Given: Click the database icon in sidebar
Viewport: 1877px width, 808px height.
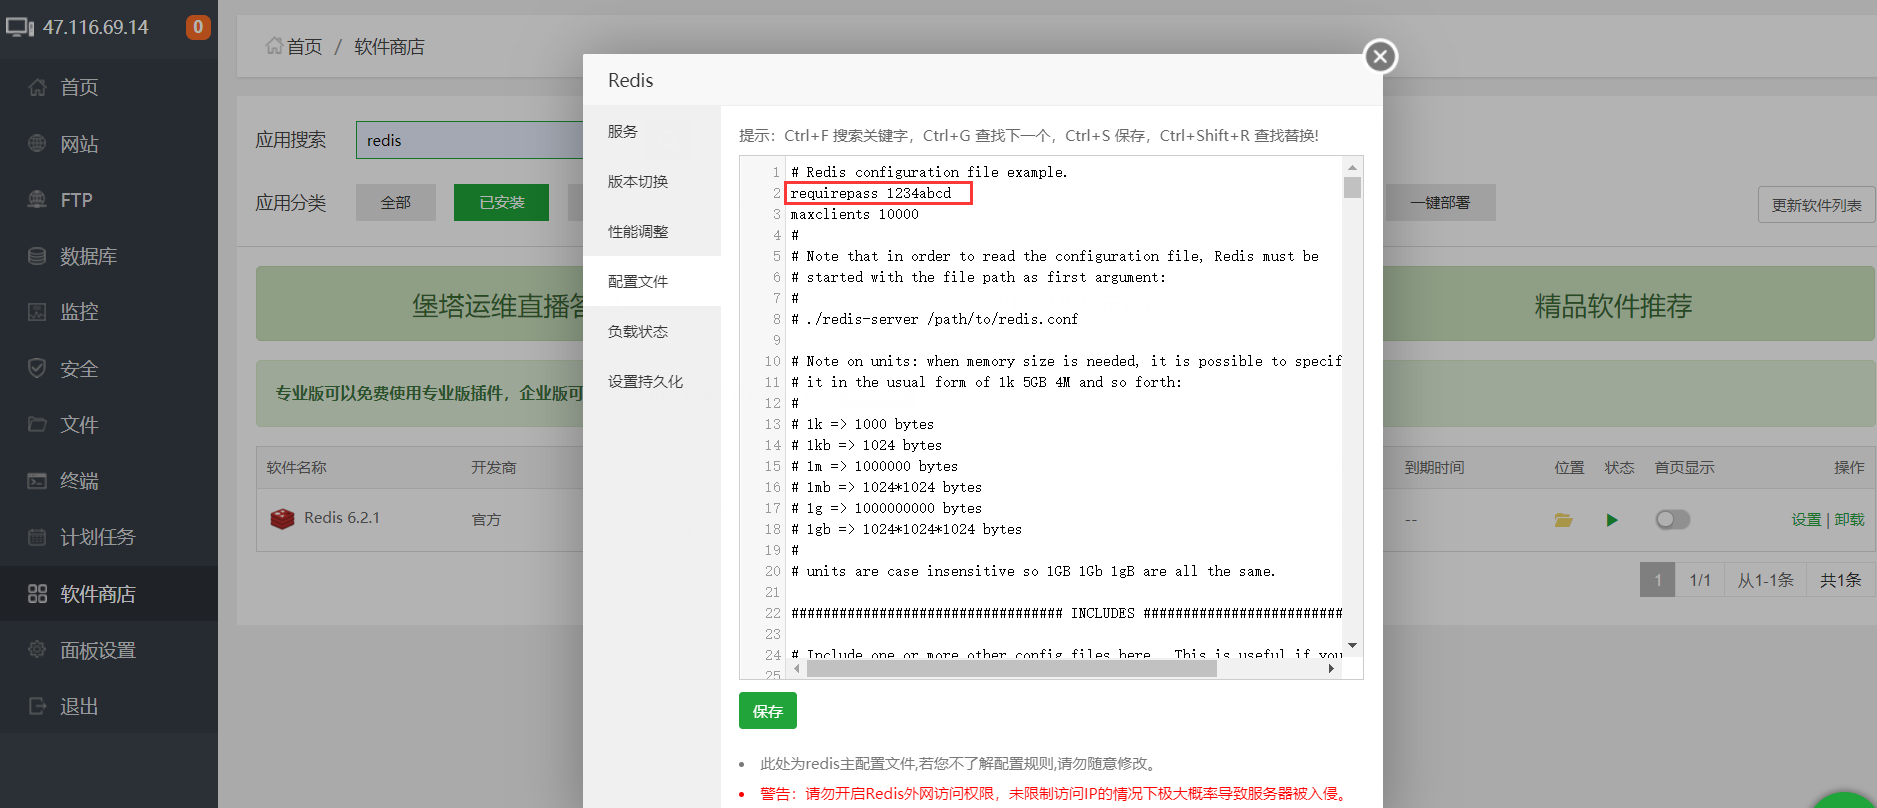Looking at the screenshot, I should click(37, 256).
